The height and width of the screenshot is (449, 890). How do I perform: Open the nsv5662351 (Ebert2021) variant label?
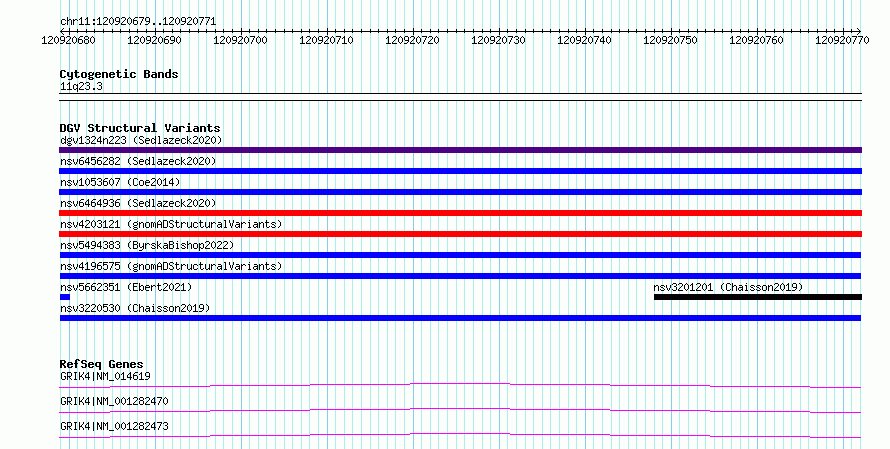126,287
